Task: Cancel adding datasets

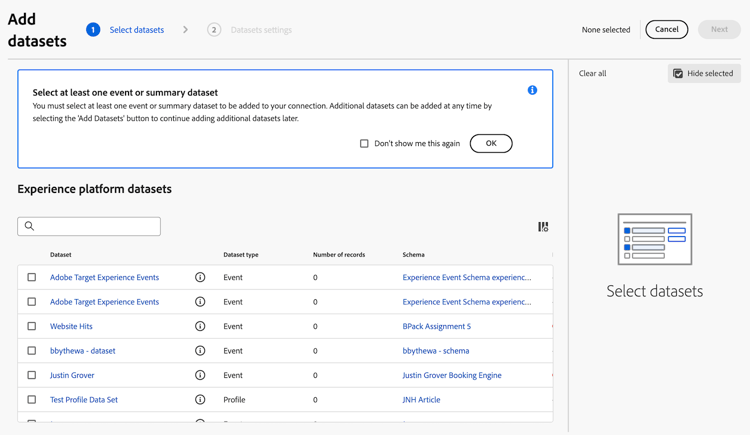Action: 666,29
